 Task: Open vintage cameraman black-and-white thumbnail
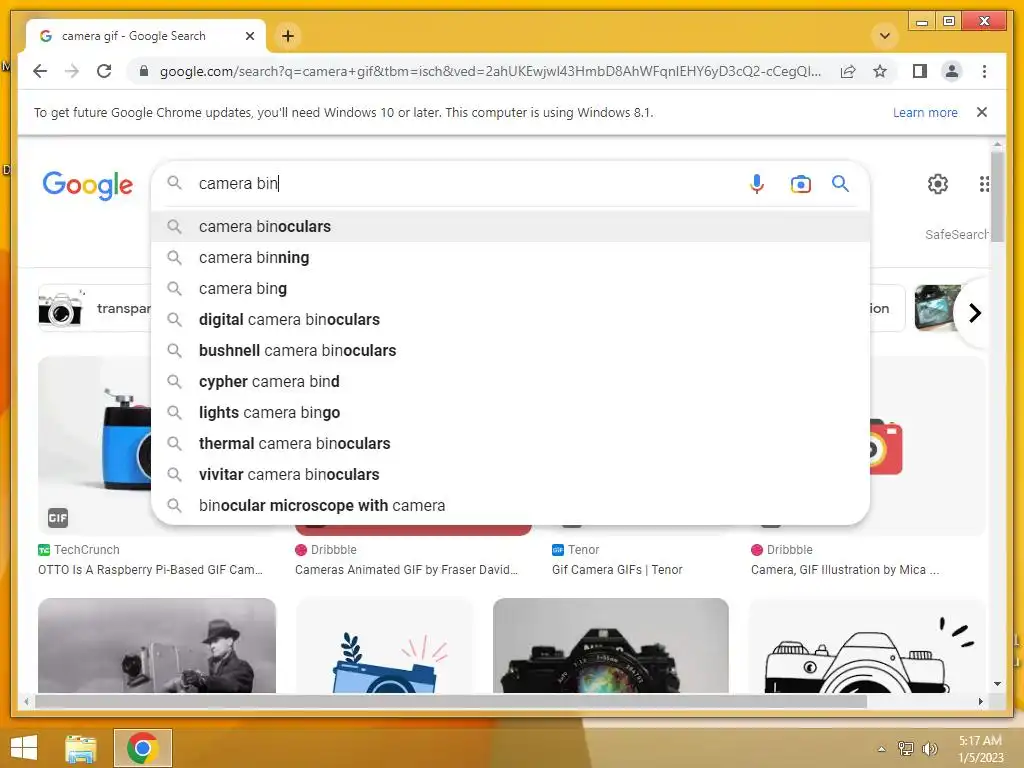(157, 645)
